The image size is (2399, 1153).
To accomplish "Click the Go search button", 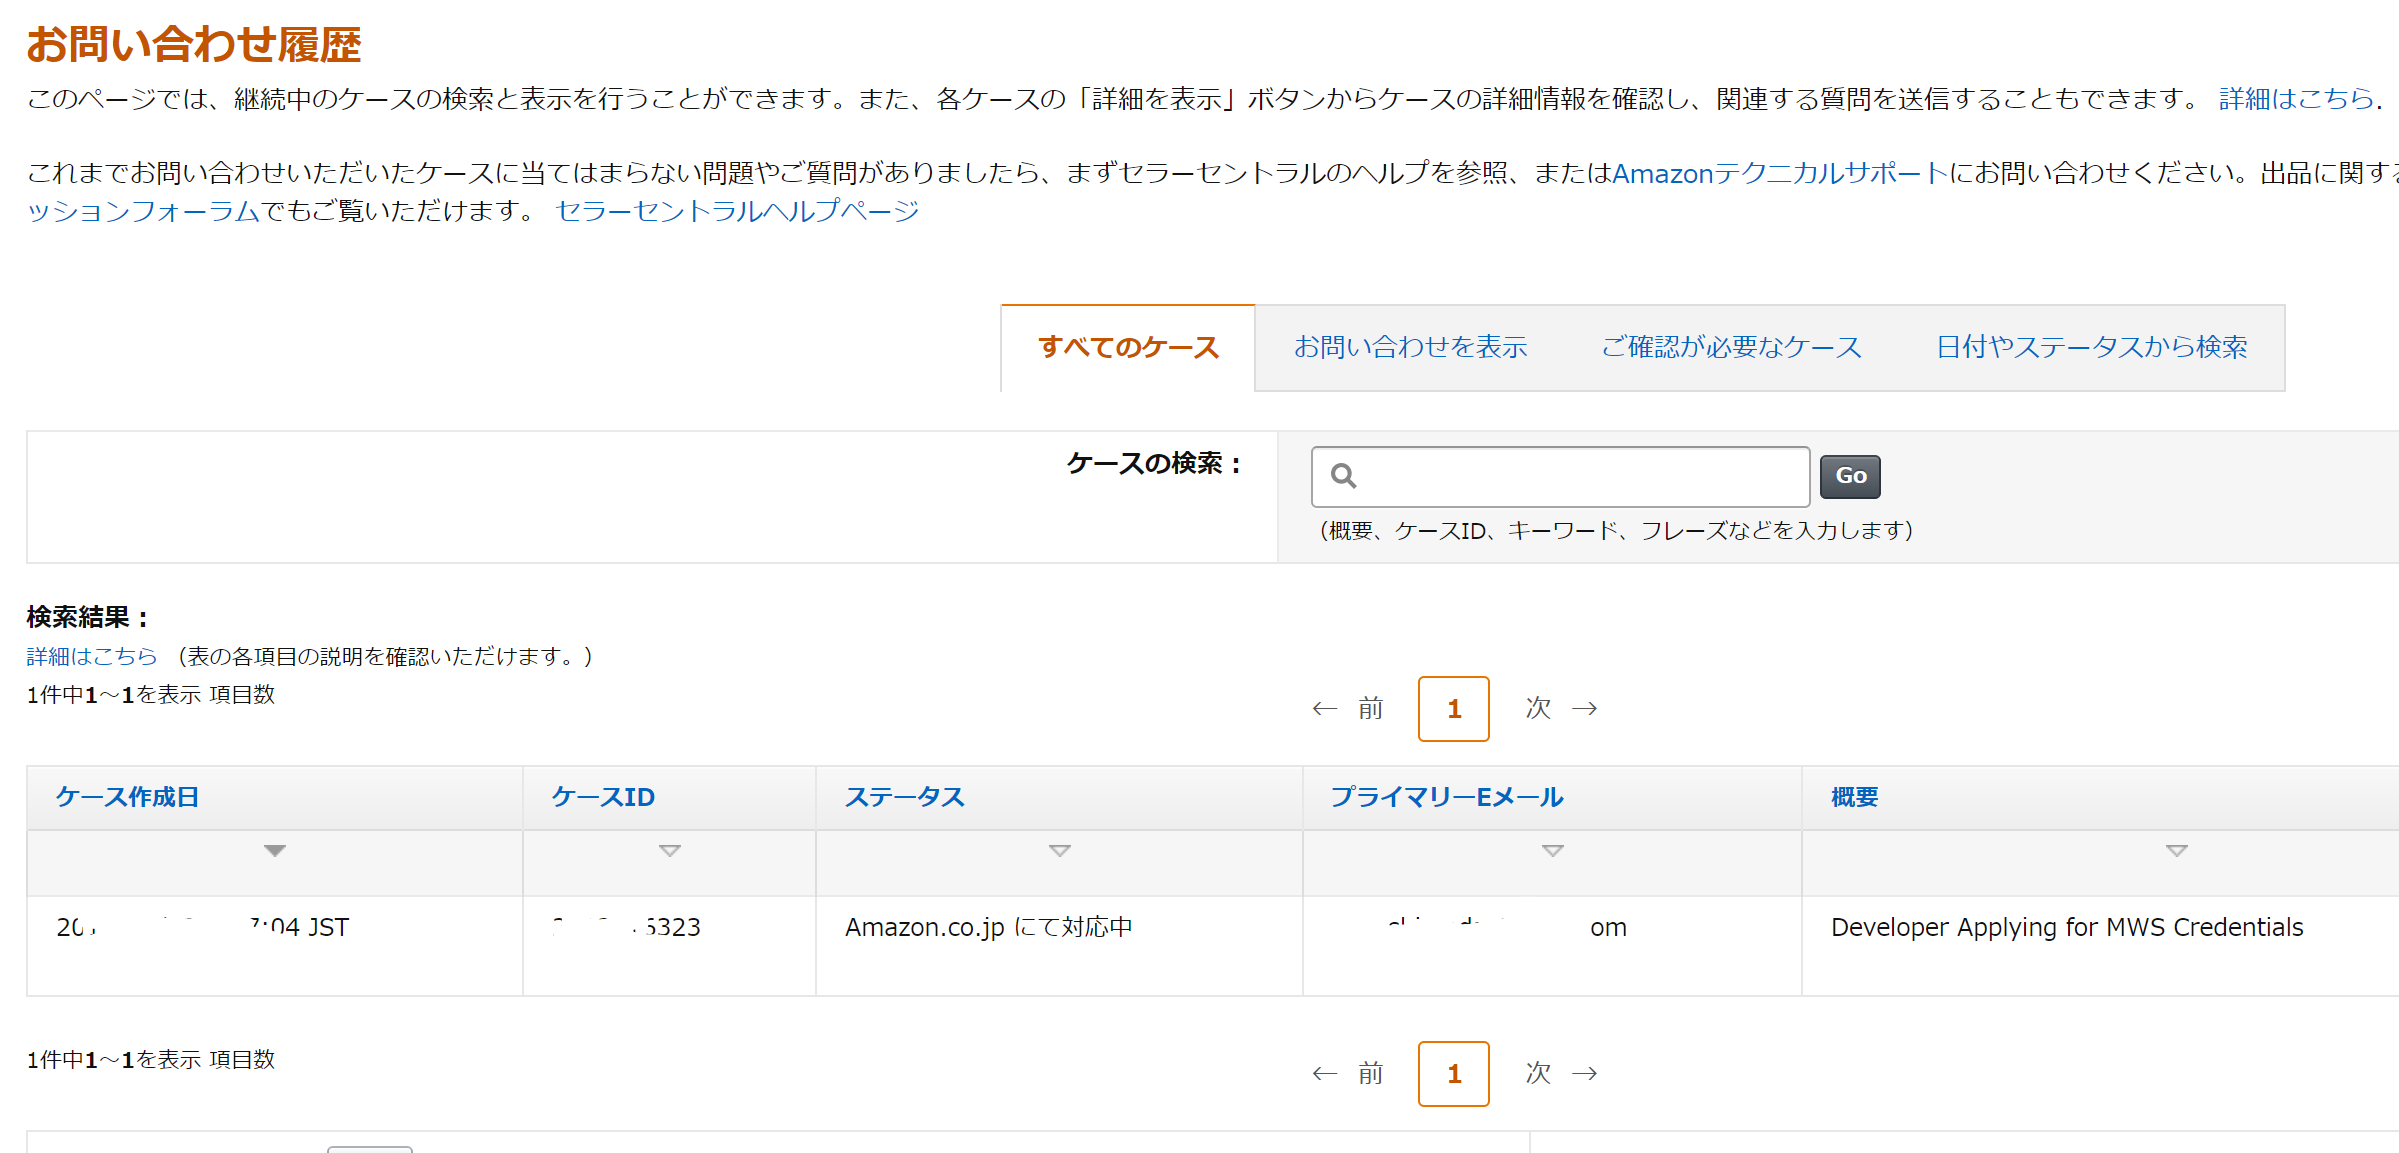I will 1850,476.
